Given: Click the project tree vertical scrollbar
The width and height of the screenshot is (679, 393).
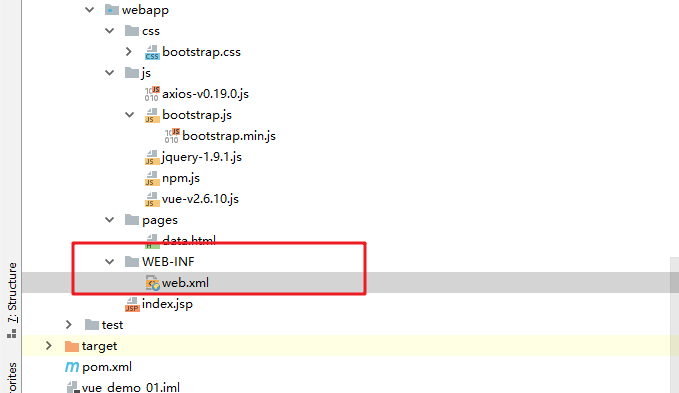Looking at the screenshot, I should pyautogui.click(x=674, y=325).
